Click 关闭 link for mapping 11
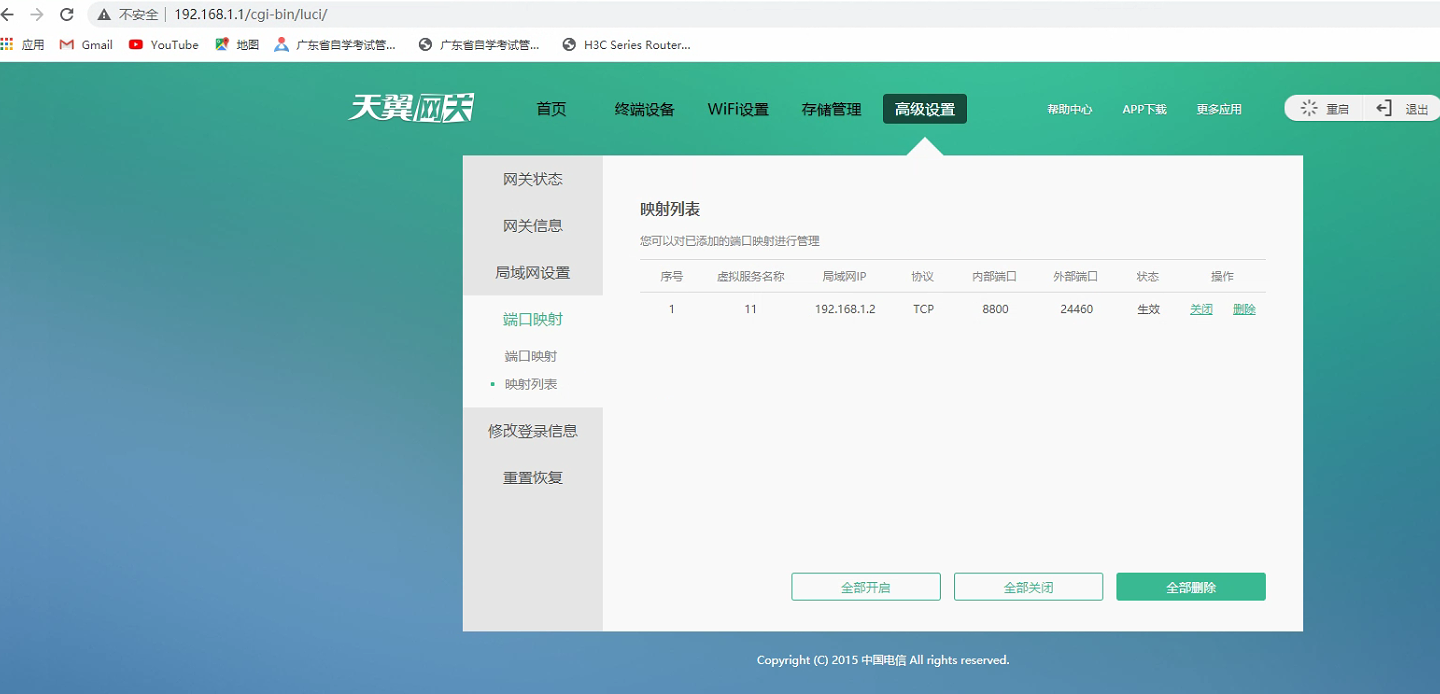1440x694 pixels. [1201, 309]
